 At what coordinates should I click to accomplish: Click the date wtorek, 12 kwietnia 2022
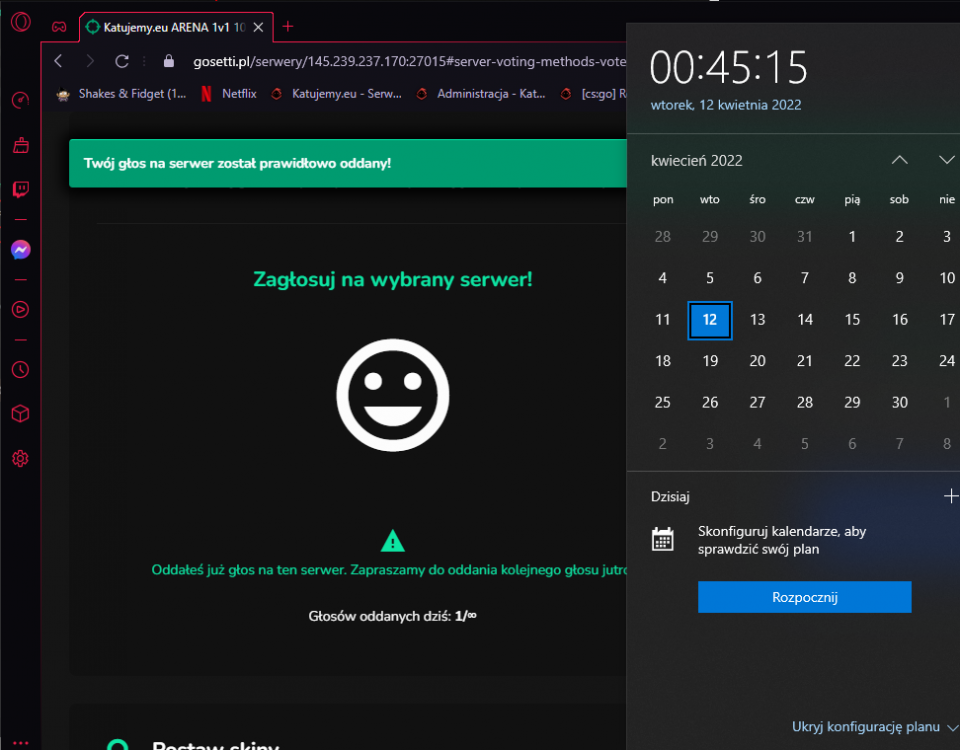pyautogui.click(x=726, y=105)
